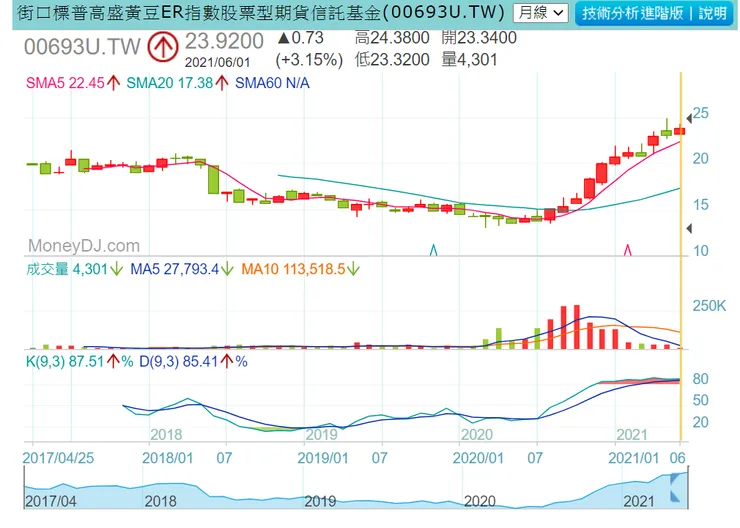This screenshot has width=740, height=528.
Task: Open 技術分析進階版 advanced analysis link
Action: (x=632, y=13)
